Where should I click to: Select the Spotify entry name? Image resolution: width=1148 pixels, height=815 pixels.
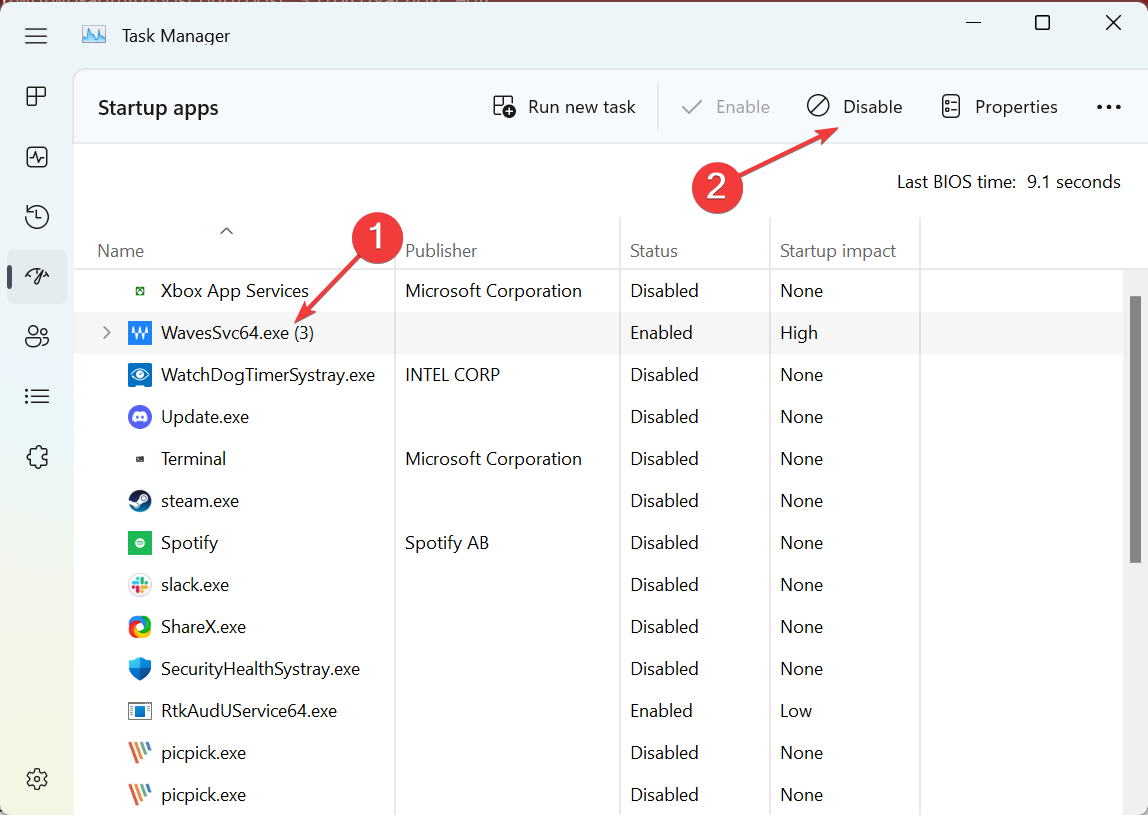click(189, 543)
